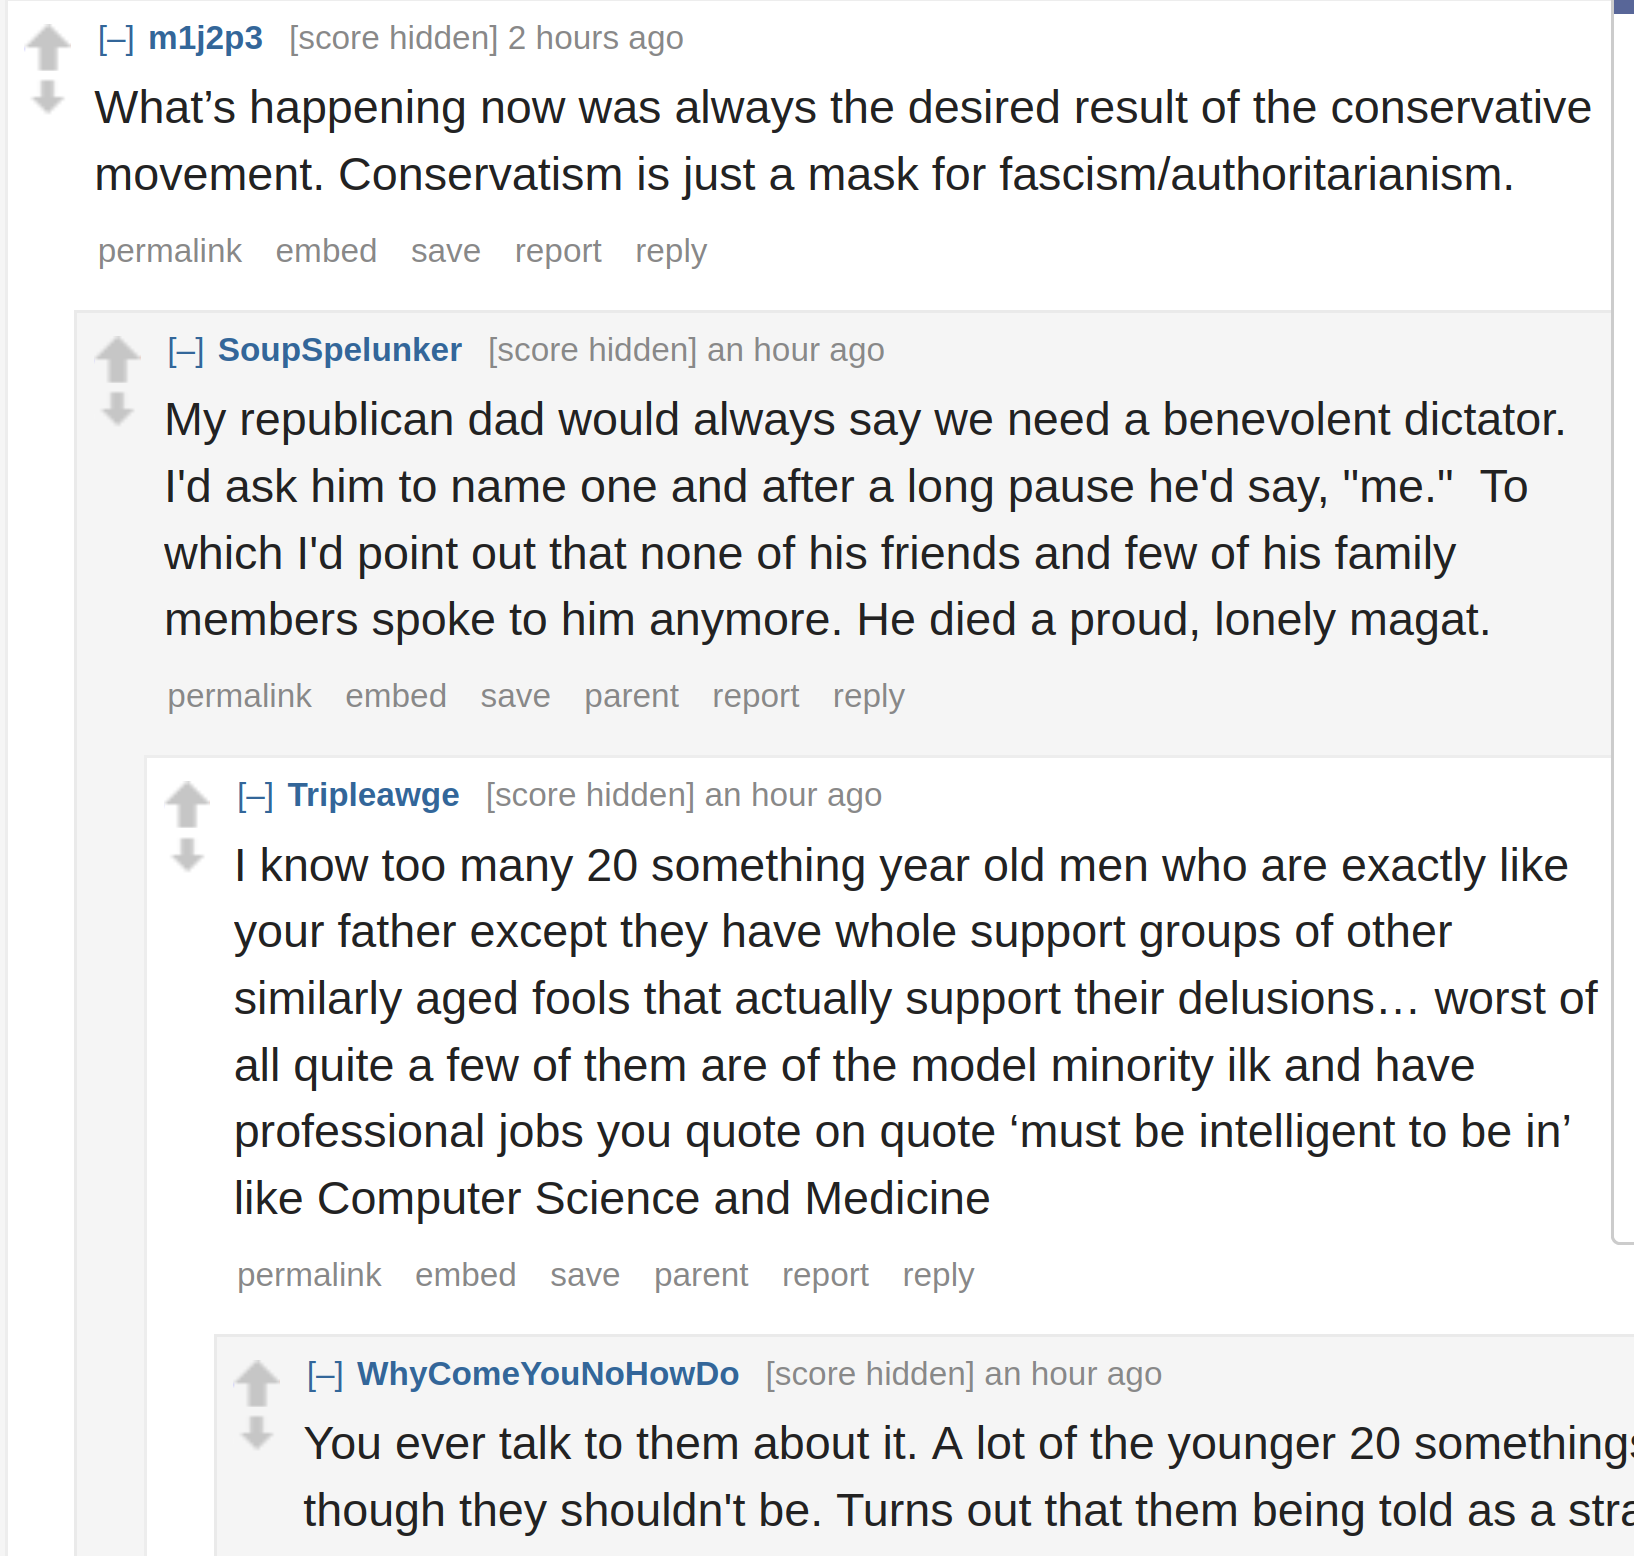This screenshot has height=1556, width=1634.
Task: Upvote WhyComeYouNoHowDo's comment
Action: pyautogui.click(x=257, y=1383)
